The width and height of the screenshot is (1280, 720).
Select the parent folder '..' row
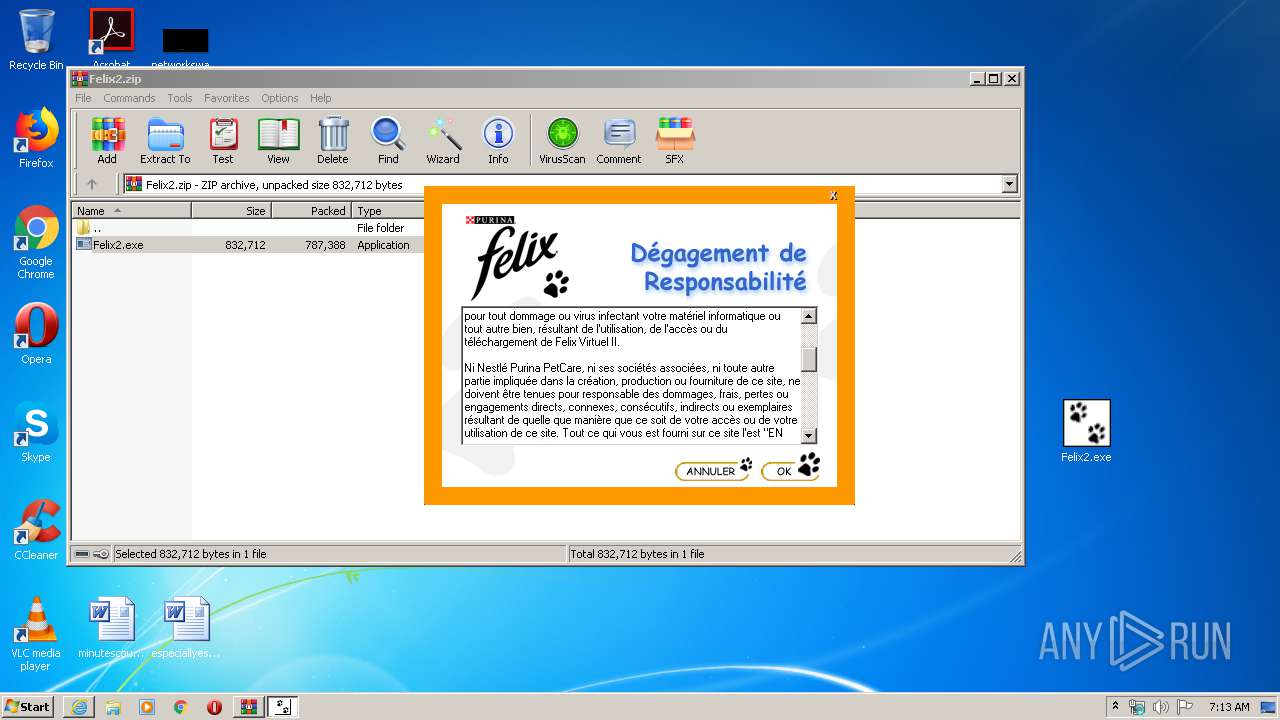(247, 228)
